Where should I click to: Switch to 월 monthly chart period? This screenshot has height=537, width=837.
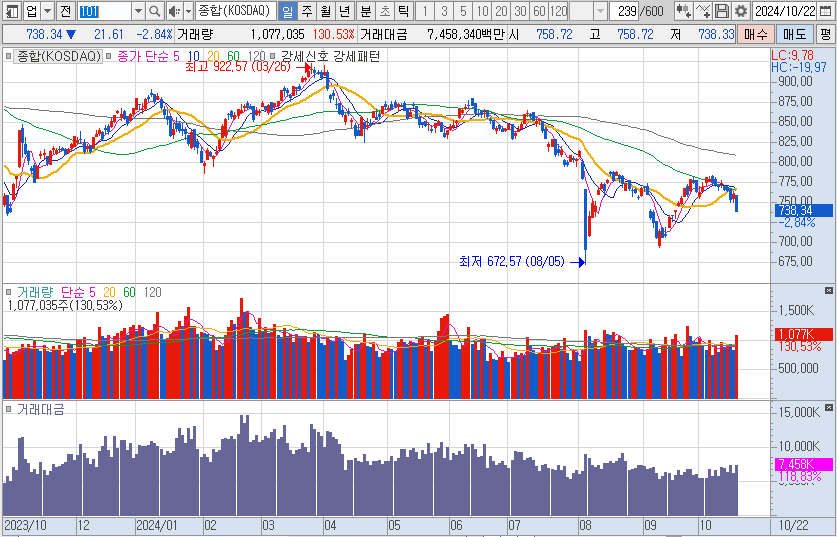pos(326,11)
